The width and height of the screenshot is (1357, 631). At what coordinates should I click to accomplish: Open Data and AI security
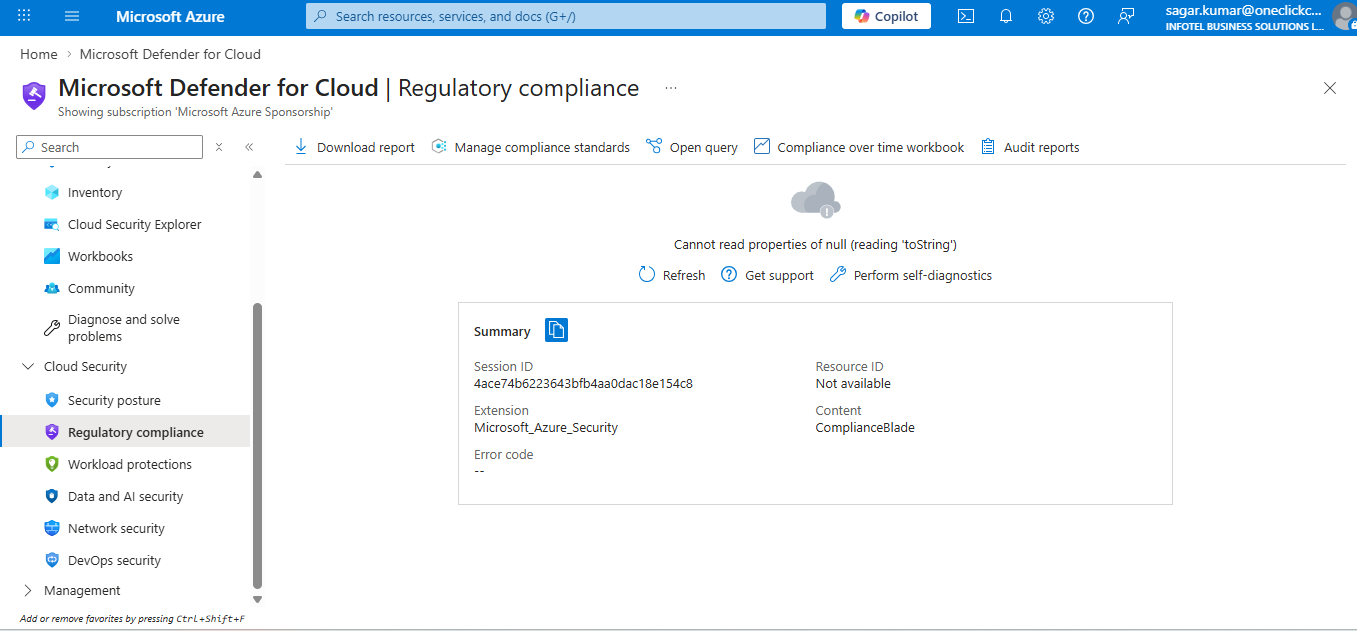[126, 496]
